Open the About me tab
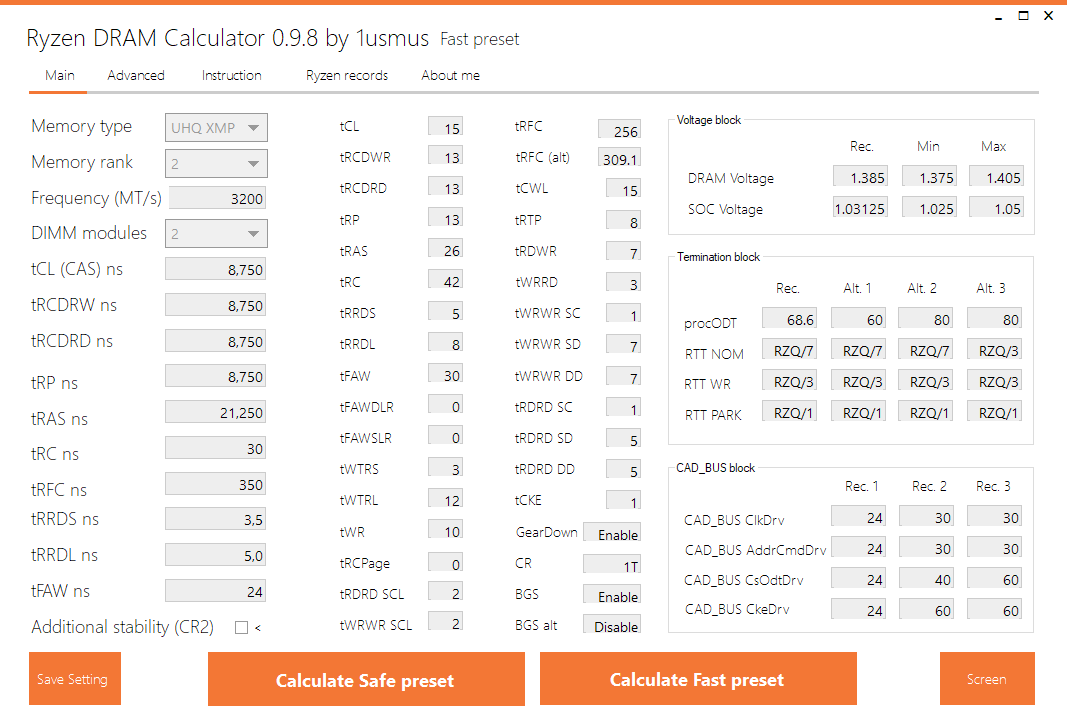 point(450,75)
